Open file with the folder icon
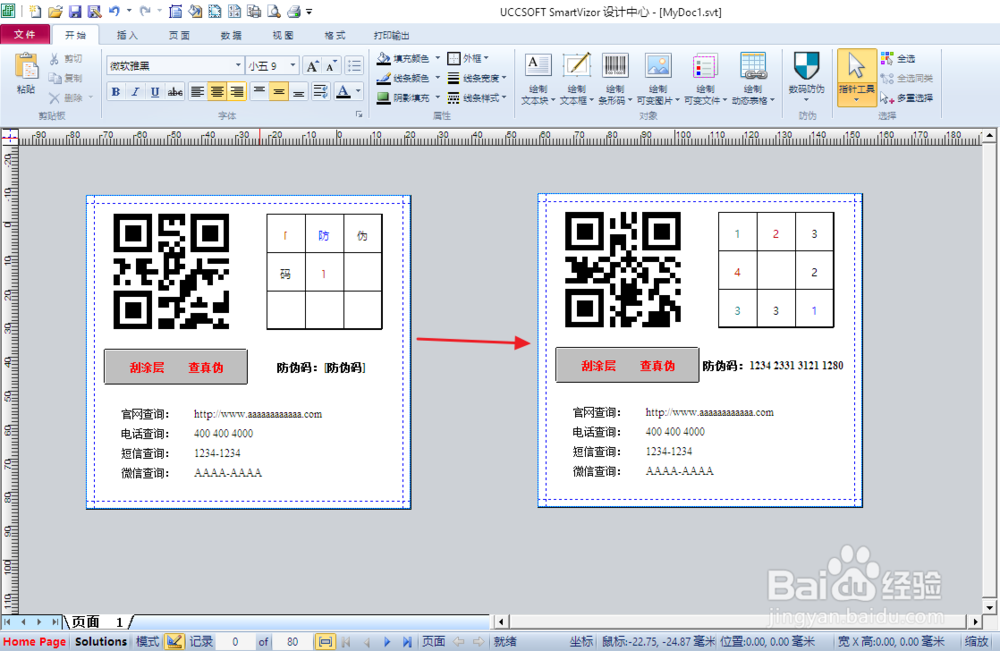The width and height of the screenshot is (1000, 651). pyautogui.click(x=55, y=11)
